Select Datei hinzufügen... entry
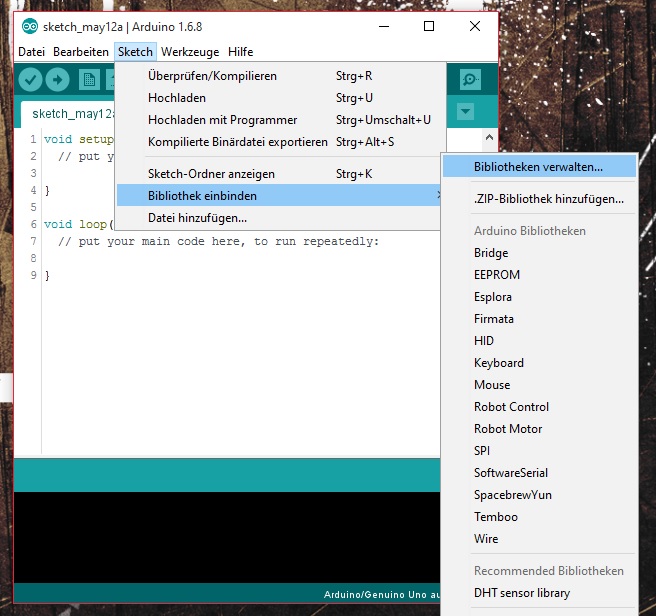Viewport: 656px width, 616px height. [278, 218]
